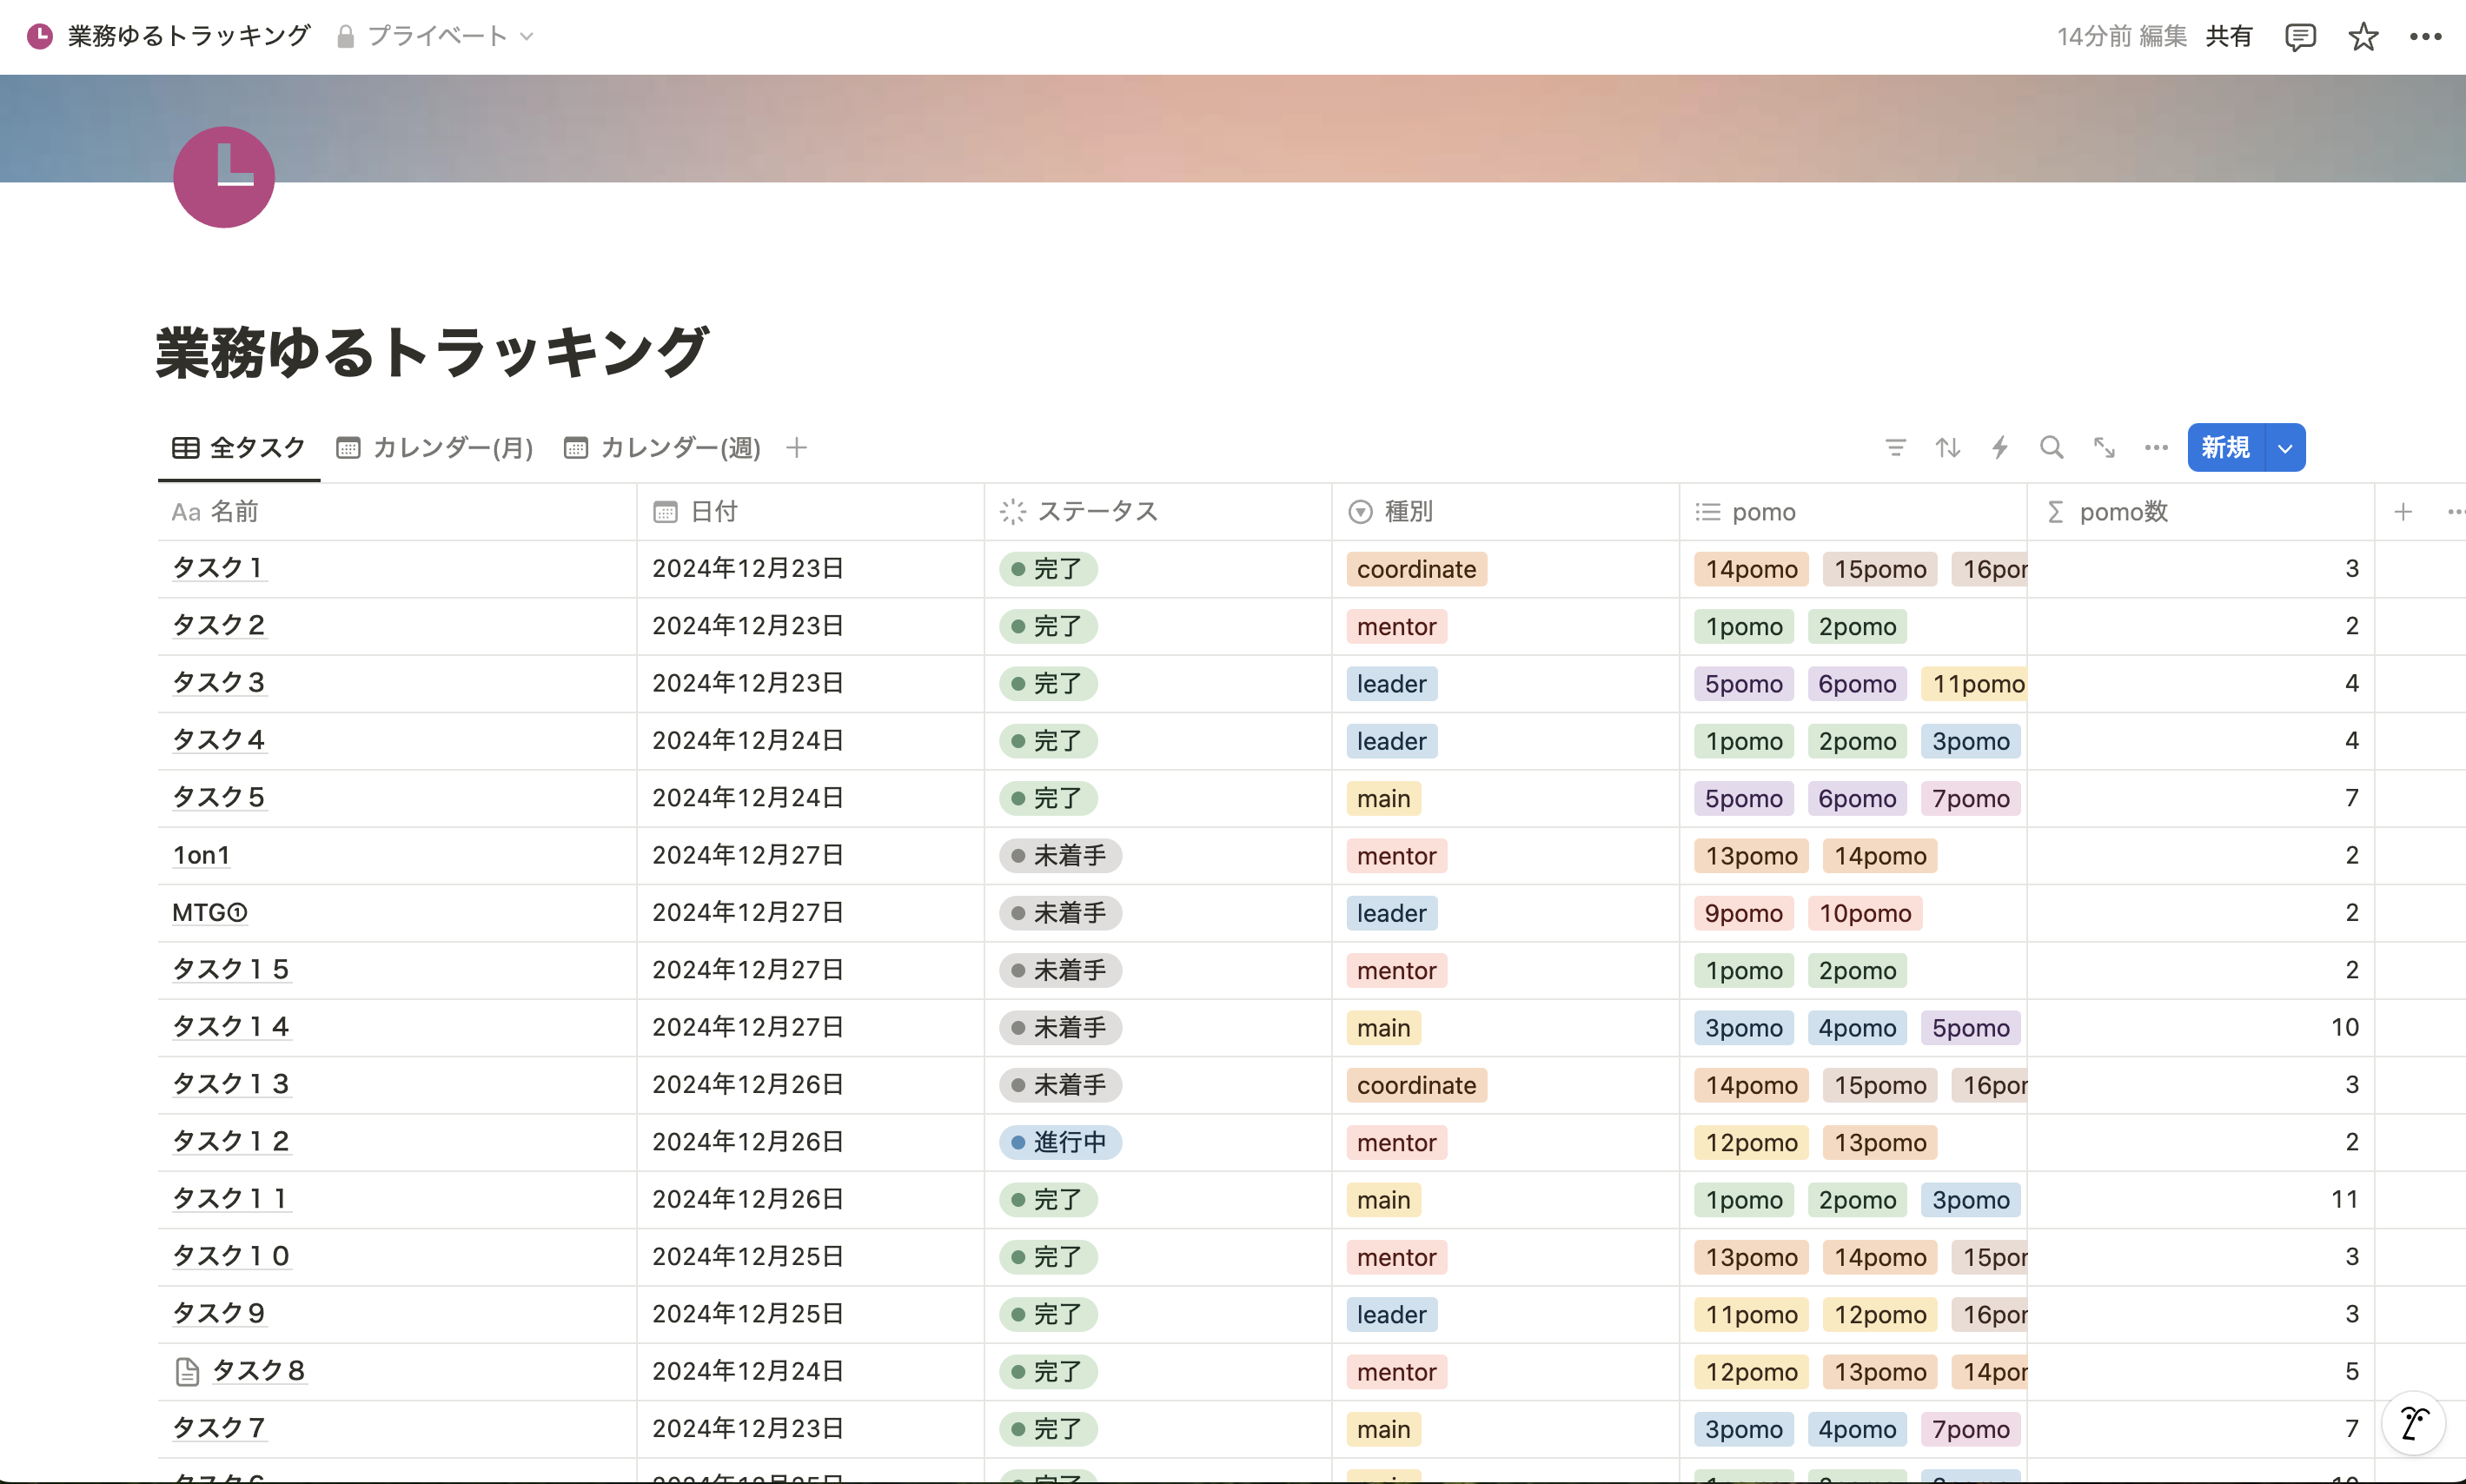Click the 共有 share button
Screen dimensions: 2466x1484
click(x=2228, y=36)
